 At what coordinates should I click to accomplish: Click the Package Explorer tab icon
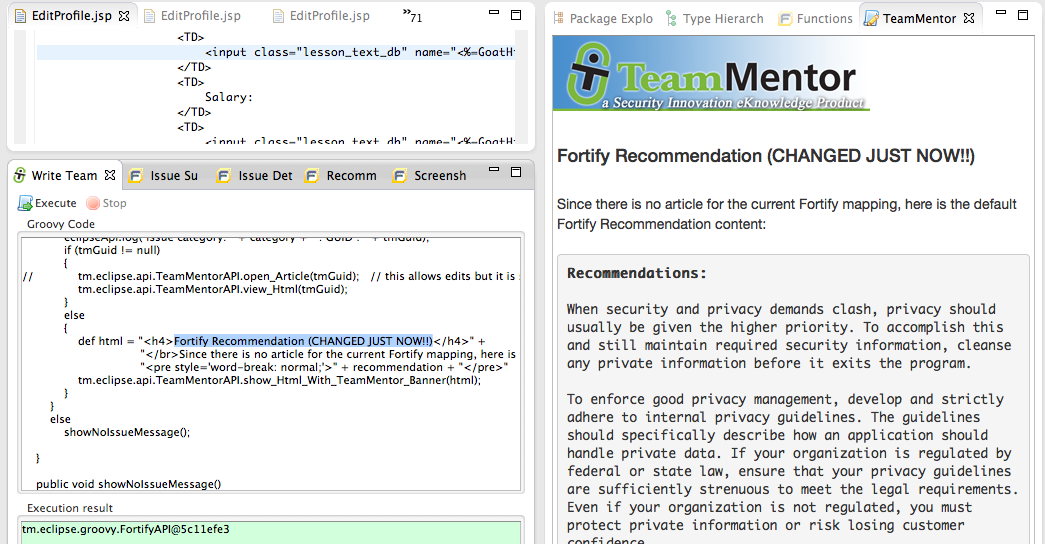(x=559, y=19)
